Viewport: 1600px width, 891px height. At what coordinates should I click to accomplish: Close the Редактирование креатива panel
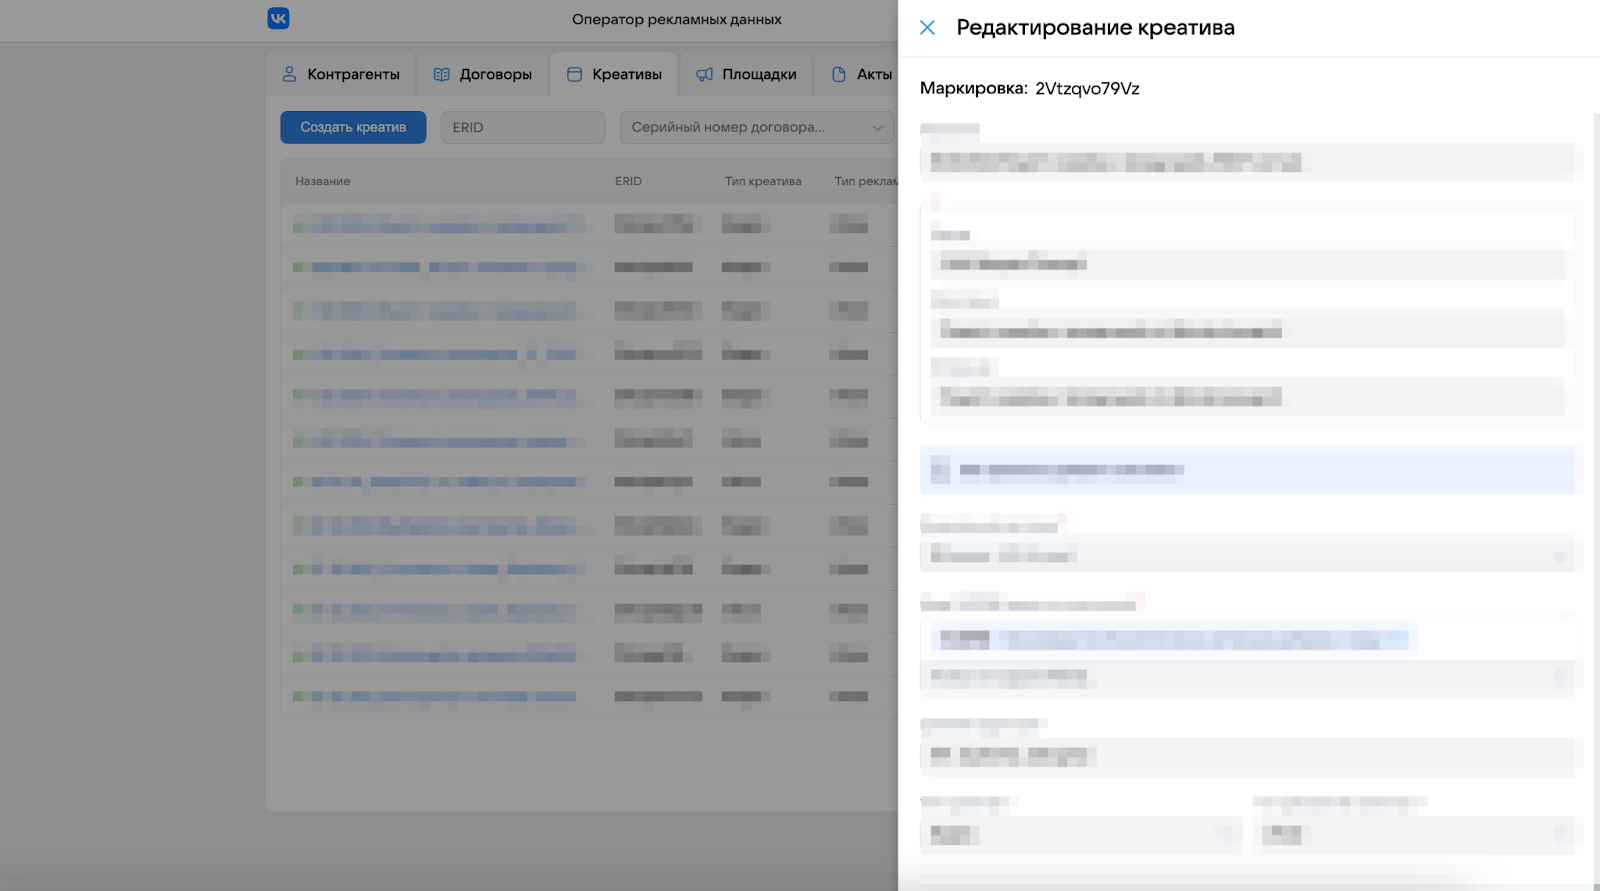coord(927,28)
